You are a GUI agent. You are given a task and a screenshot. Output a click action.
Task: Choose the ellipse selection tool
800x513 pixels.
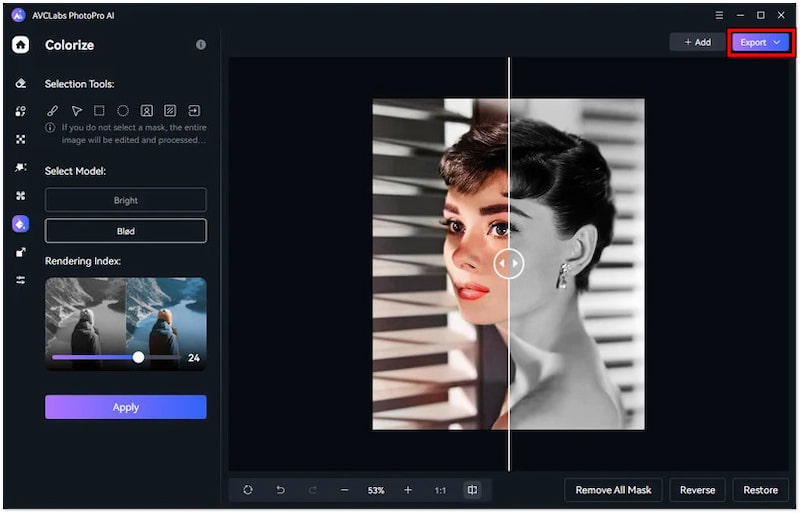point(123,111)
